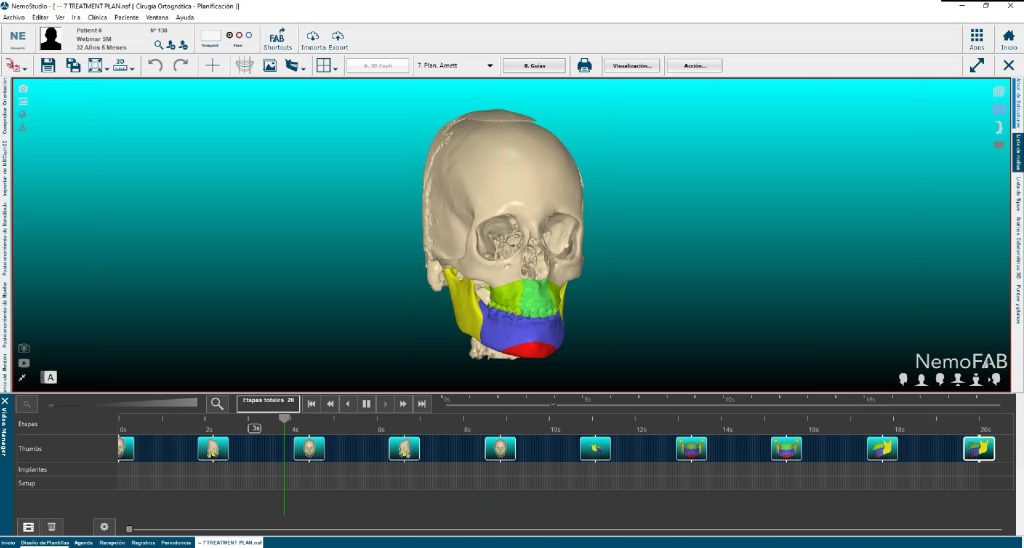Redo the last action
Viewport: 1024px width, 548px height.
[181, 65]
